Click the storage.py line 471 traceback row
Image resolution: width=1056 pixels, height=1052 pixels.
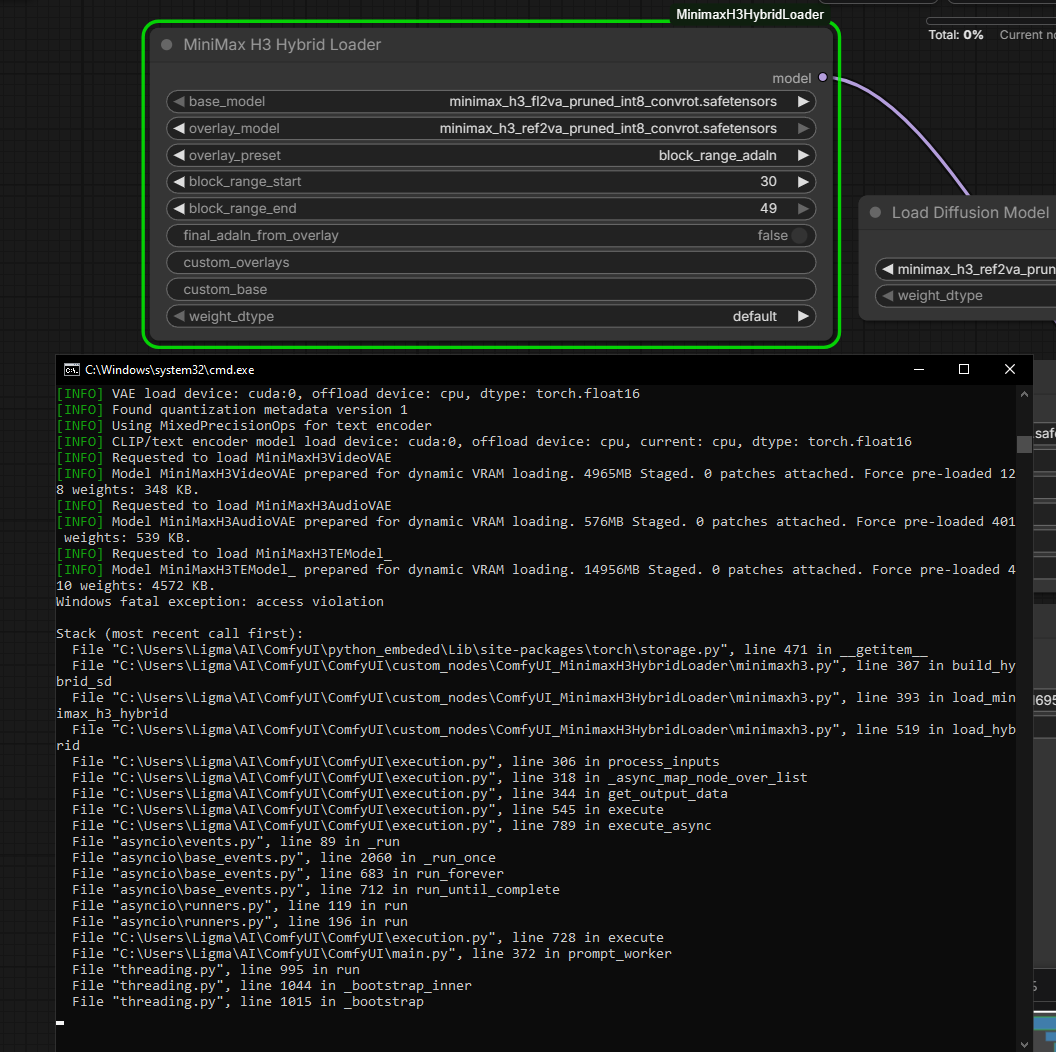click(500, 650)
